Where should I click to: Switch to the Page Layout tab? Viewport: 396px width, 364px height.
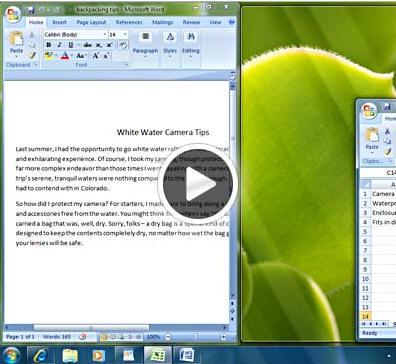coord(91,22)
